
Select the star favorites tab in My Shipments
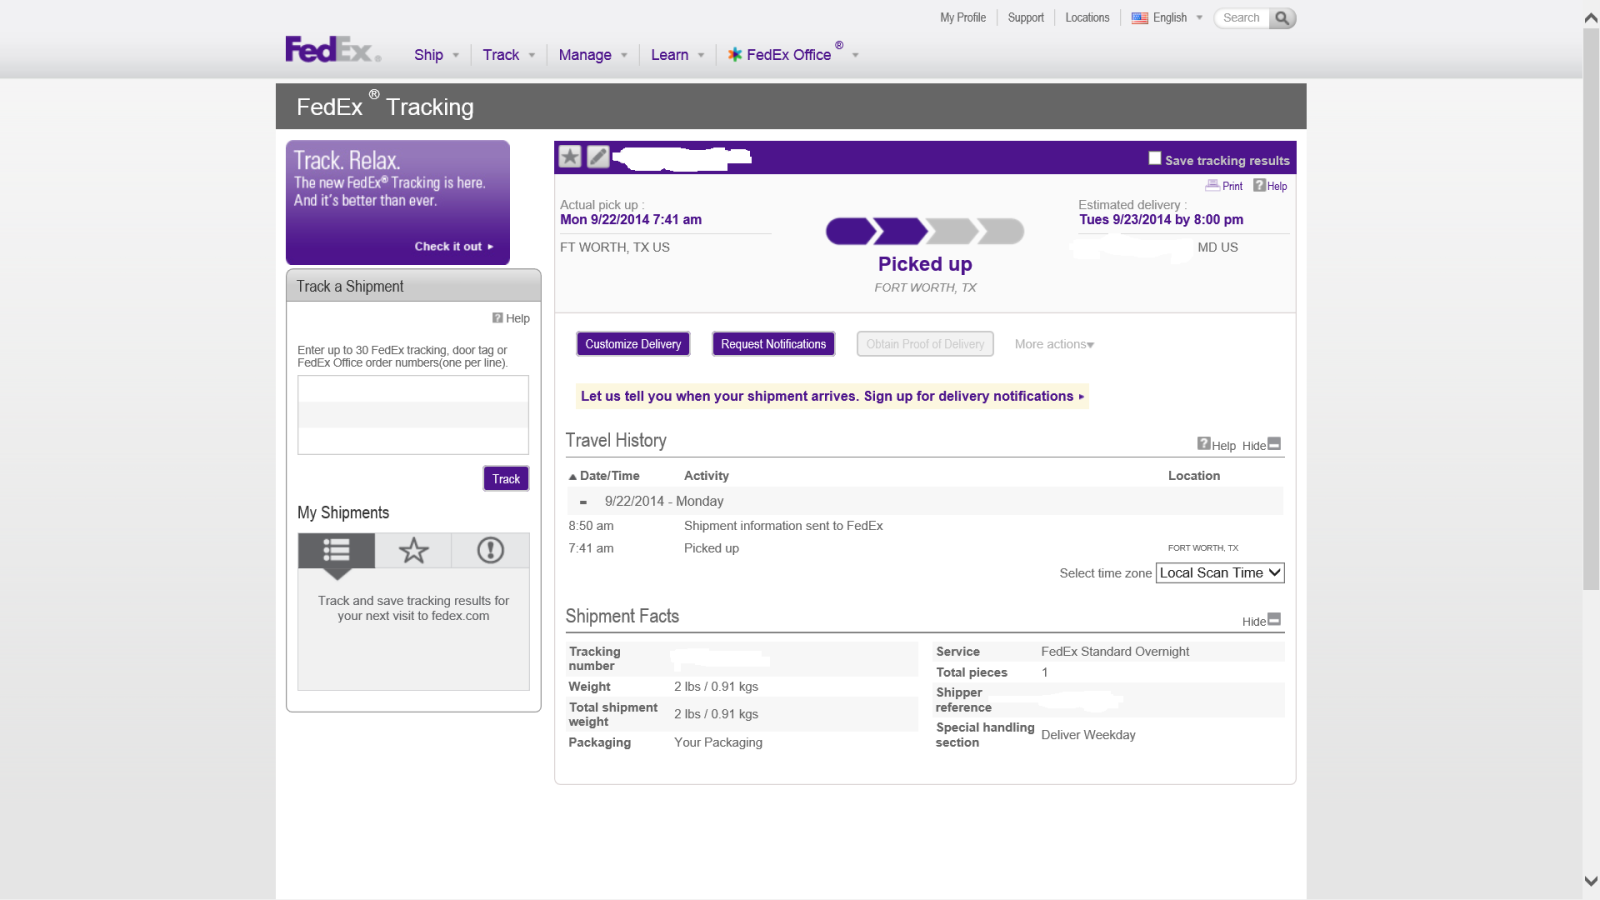[x=413, y=550]
